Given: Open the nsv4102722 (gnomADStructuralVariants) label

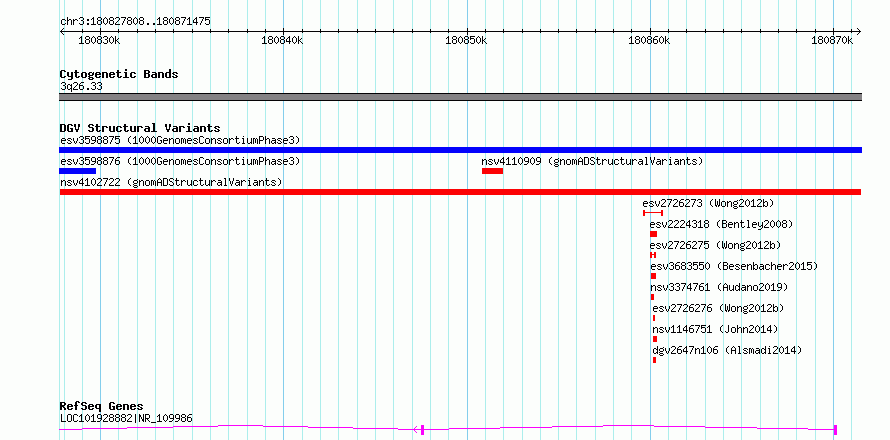Looking at the screenshot, I should coord(171,182).
